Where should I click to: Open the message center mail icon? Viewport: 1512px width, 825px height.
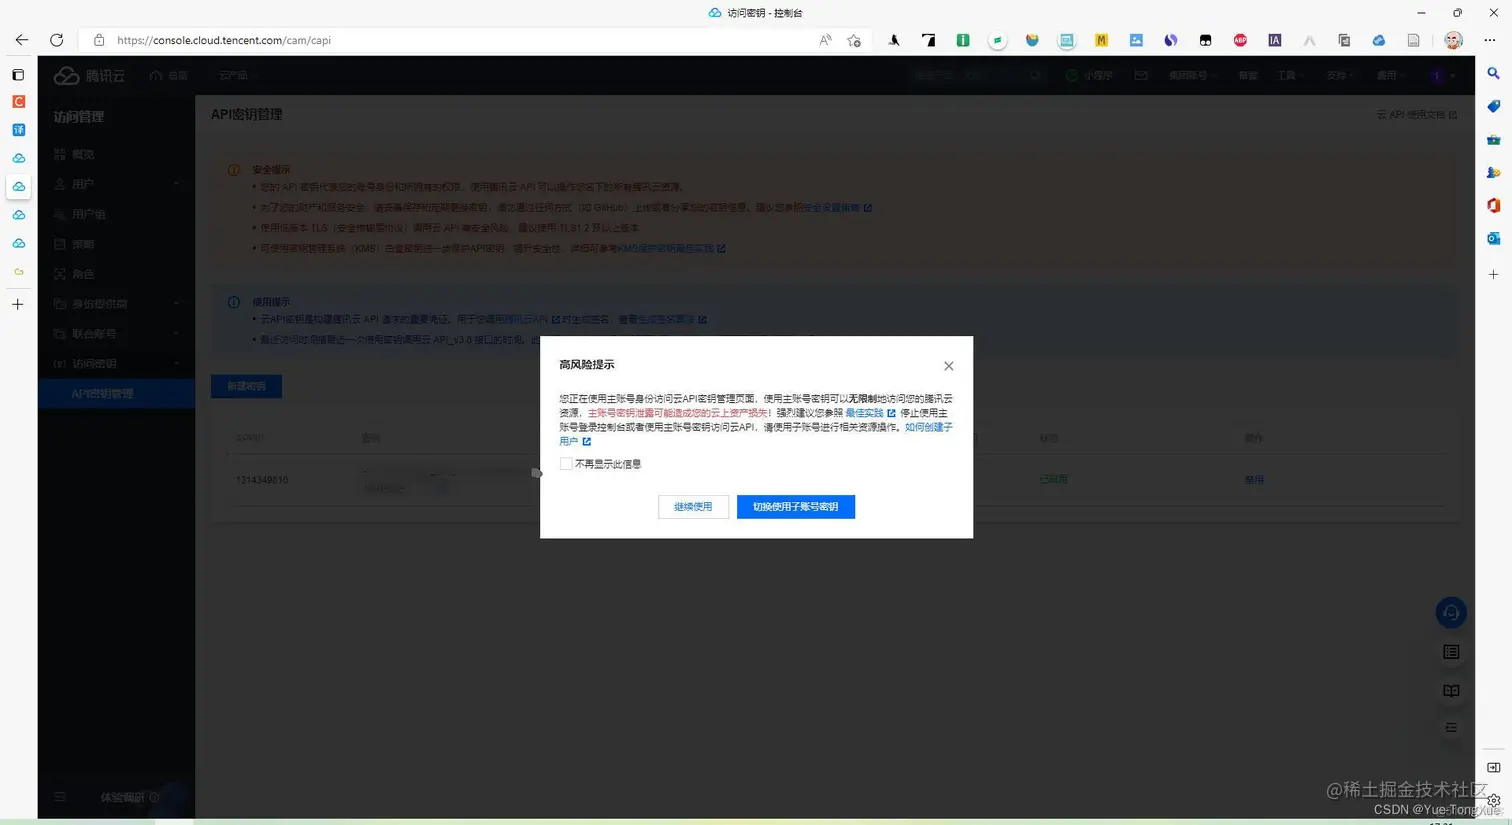point(1141,74)
